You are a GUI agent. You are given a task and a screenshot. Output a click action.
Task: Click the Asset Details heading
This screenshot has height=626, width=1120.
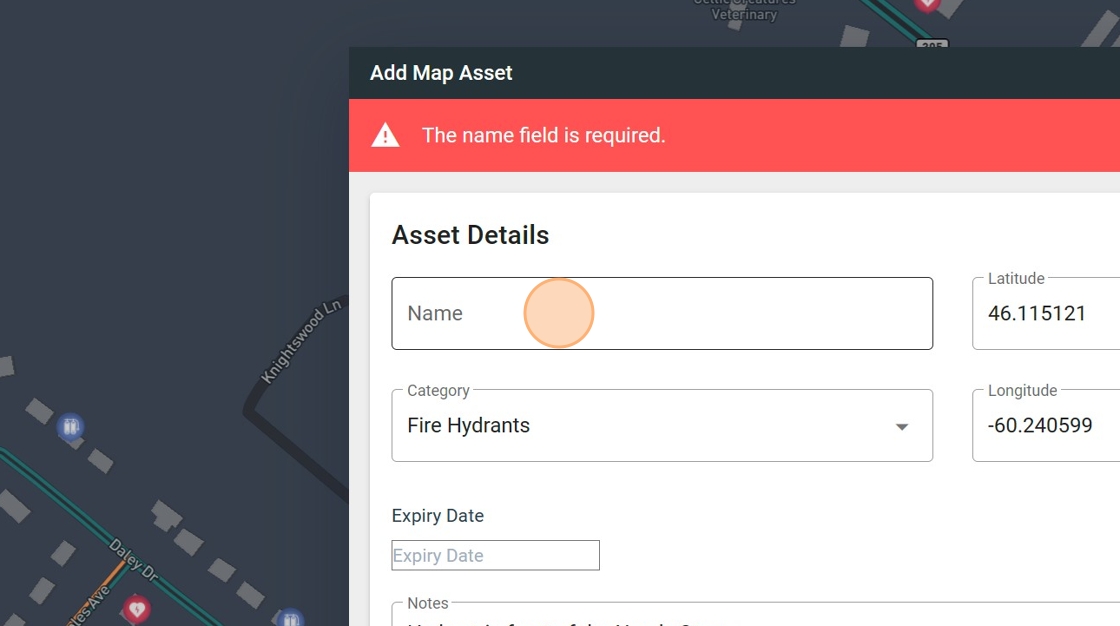coord(470,235)
